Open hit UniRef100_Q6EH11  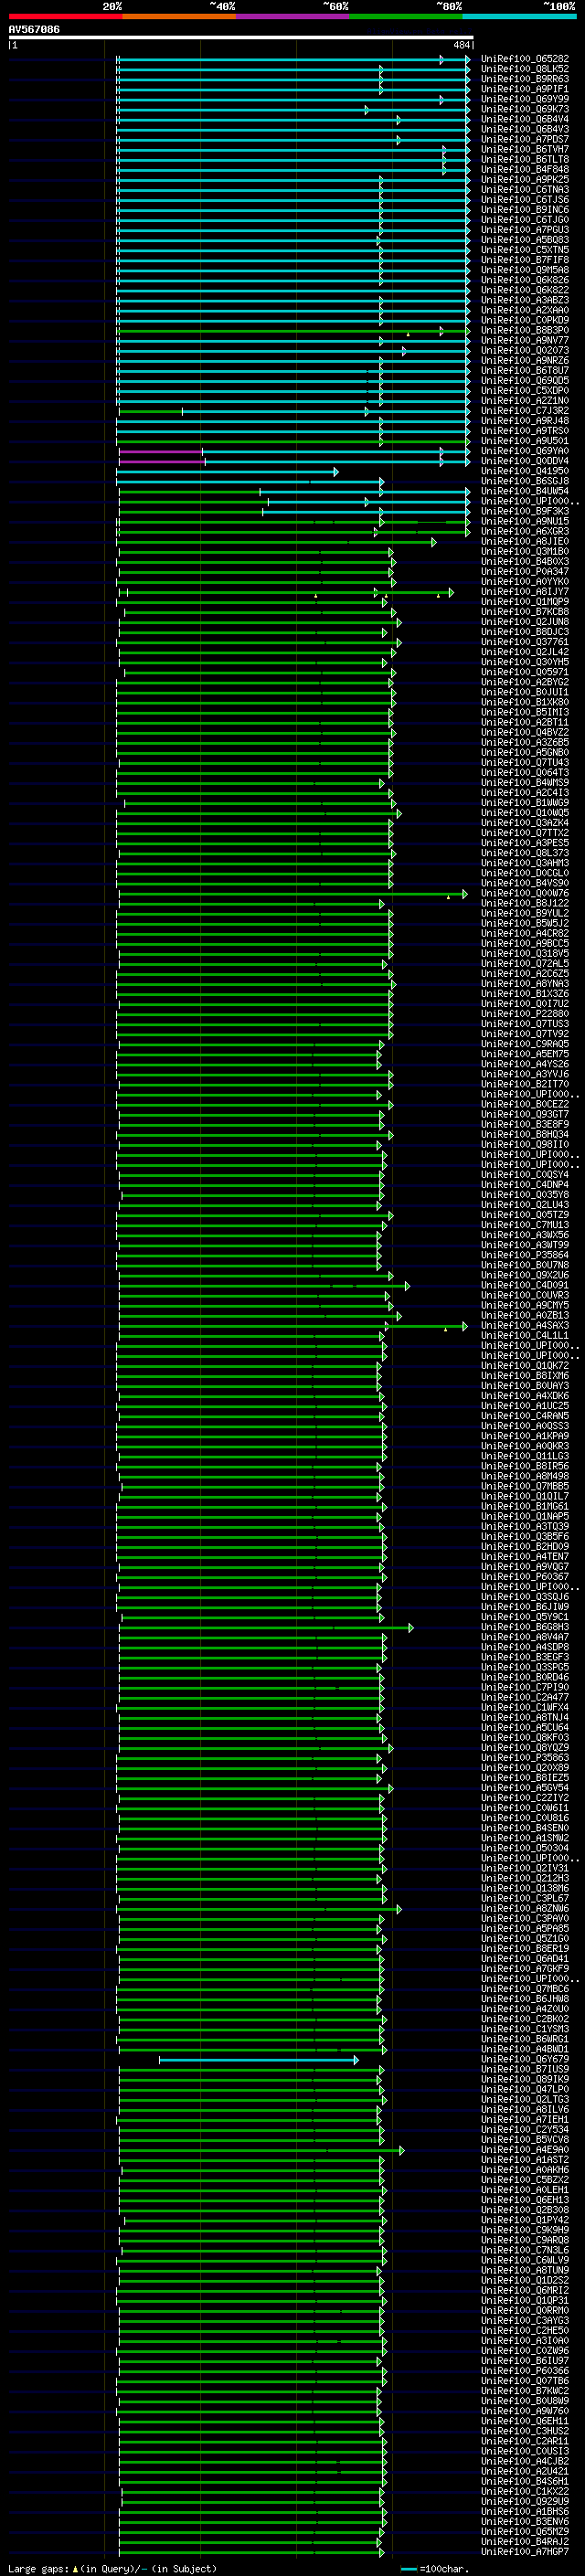525,2421
